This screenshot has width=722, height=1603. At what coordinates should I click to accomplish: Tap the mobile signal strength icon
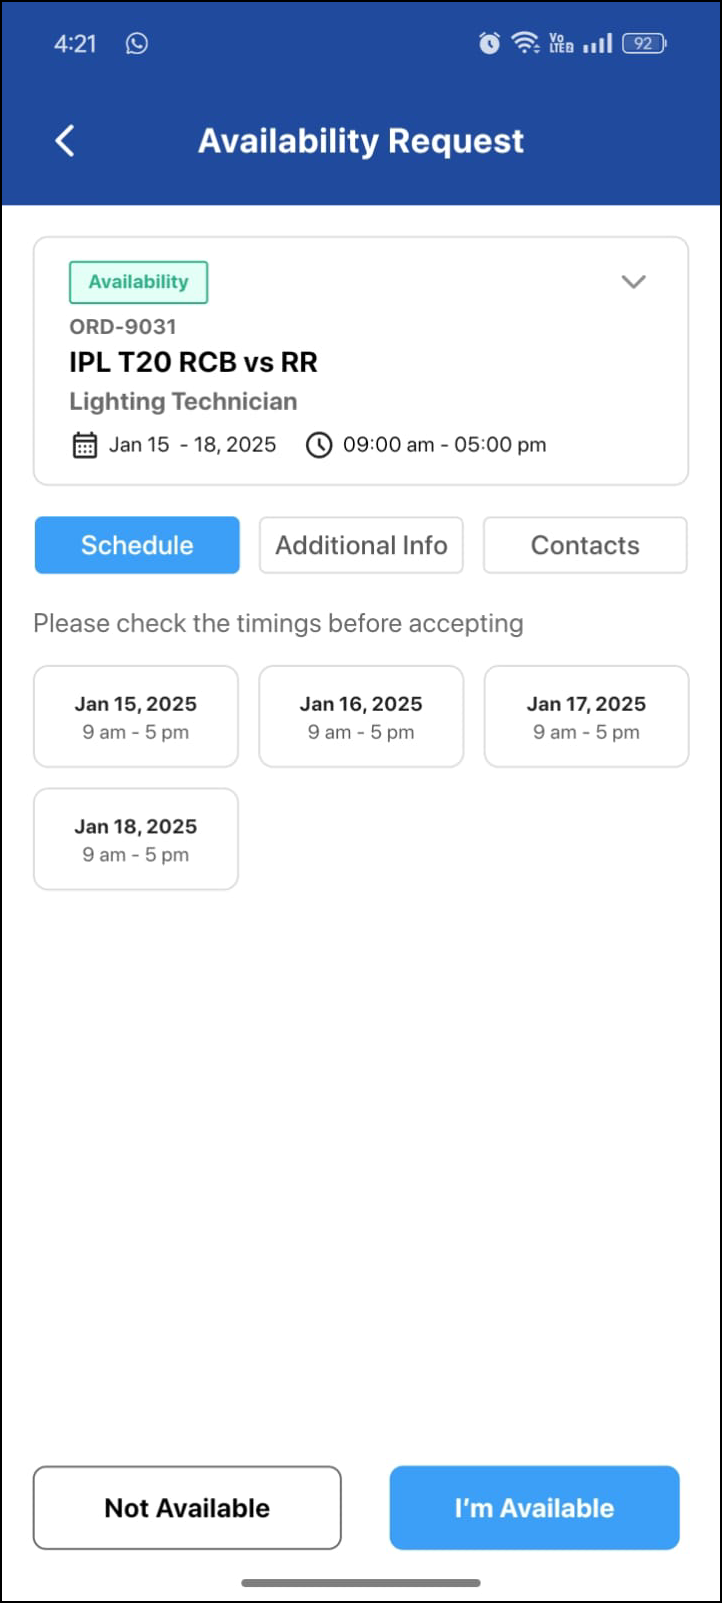coord(597,43)
